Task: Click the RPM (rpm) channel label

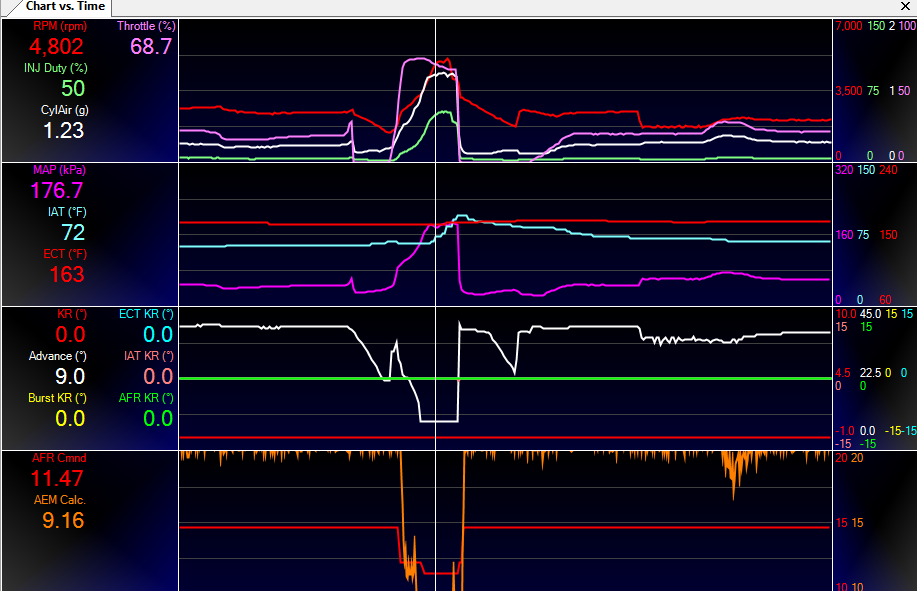Action: [x=60, y=26]
